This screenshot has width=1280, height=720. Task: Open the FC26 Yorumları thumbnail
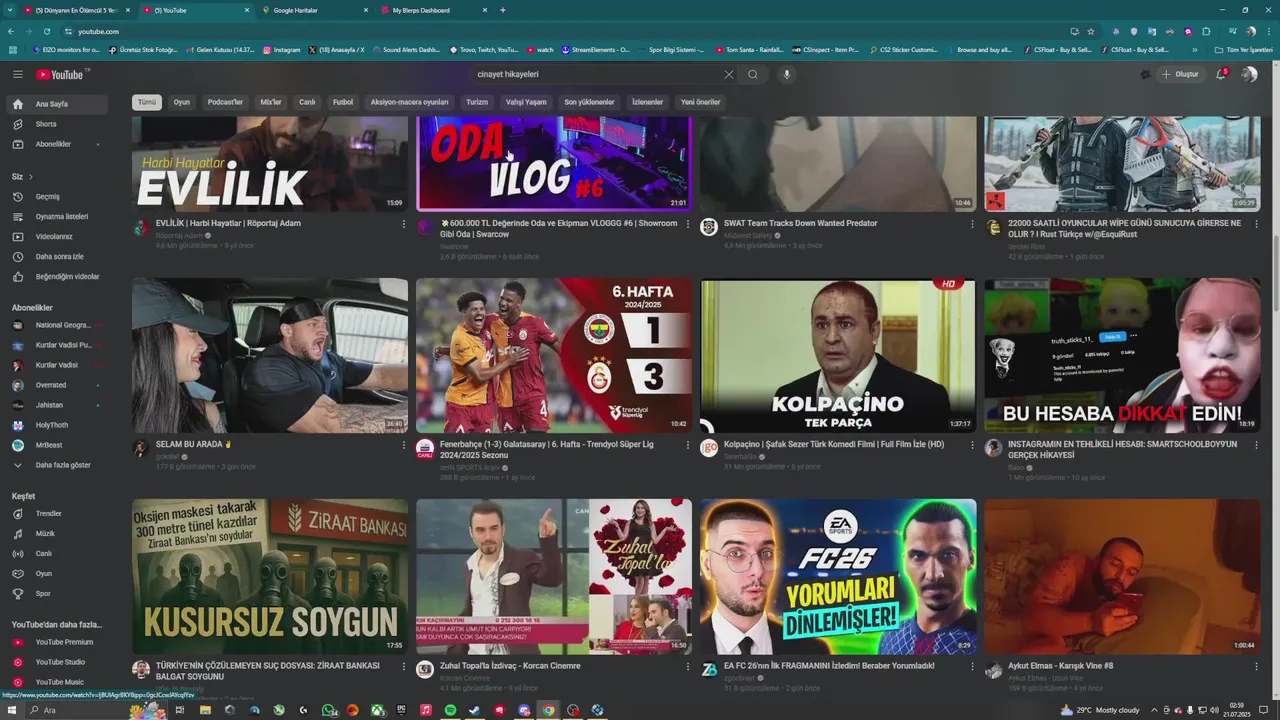838,576
